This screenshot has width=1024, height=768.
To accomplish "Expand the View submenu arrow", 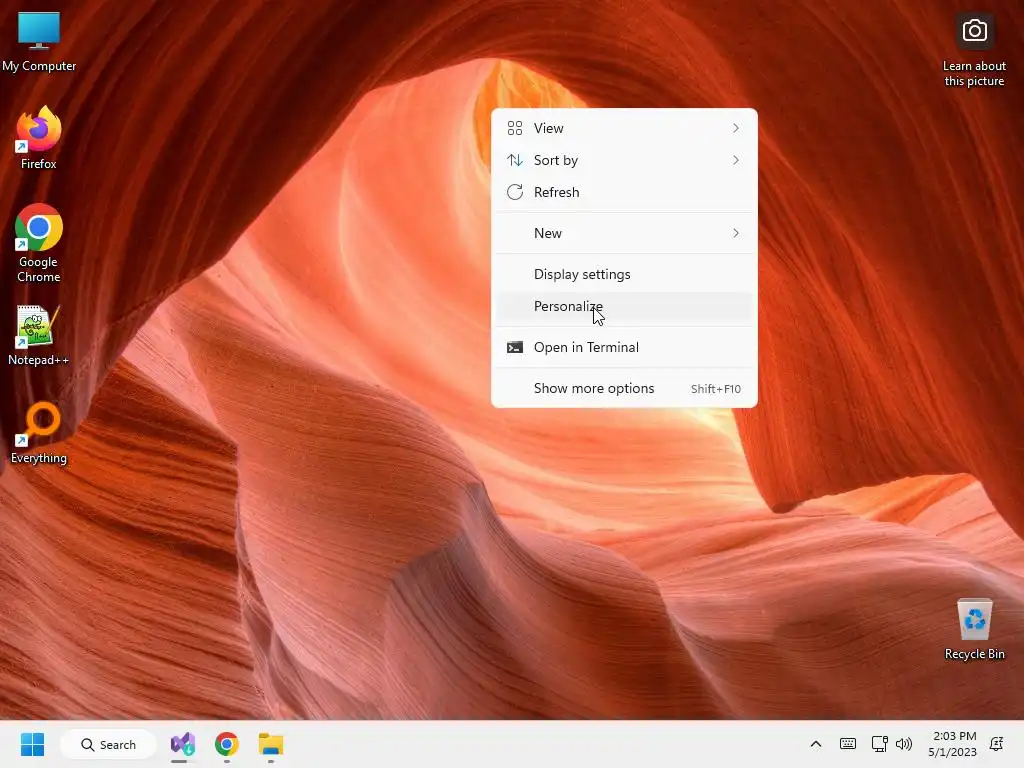I will tap(736, 128).
